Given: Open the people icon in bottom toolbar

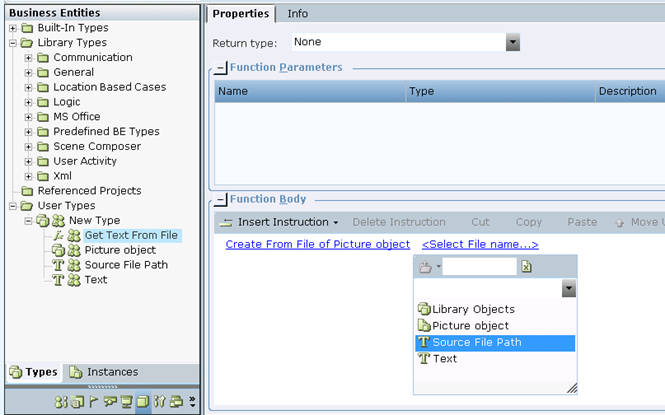Looking at the screenshot, I should [x=61, y=401].
